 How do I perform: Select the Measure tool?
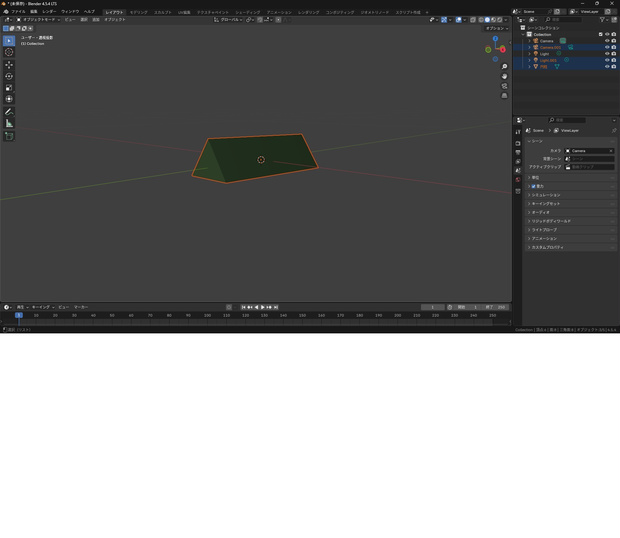[x=9, y=123]
